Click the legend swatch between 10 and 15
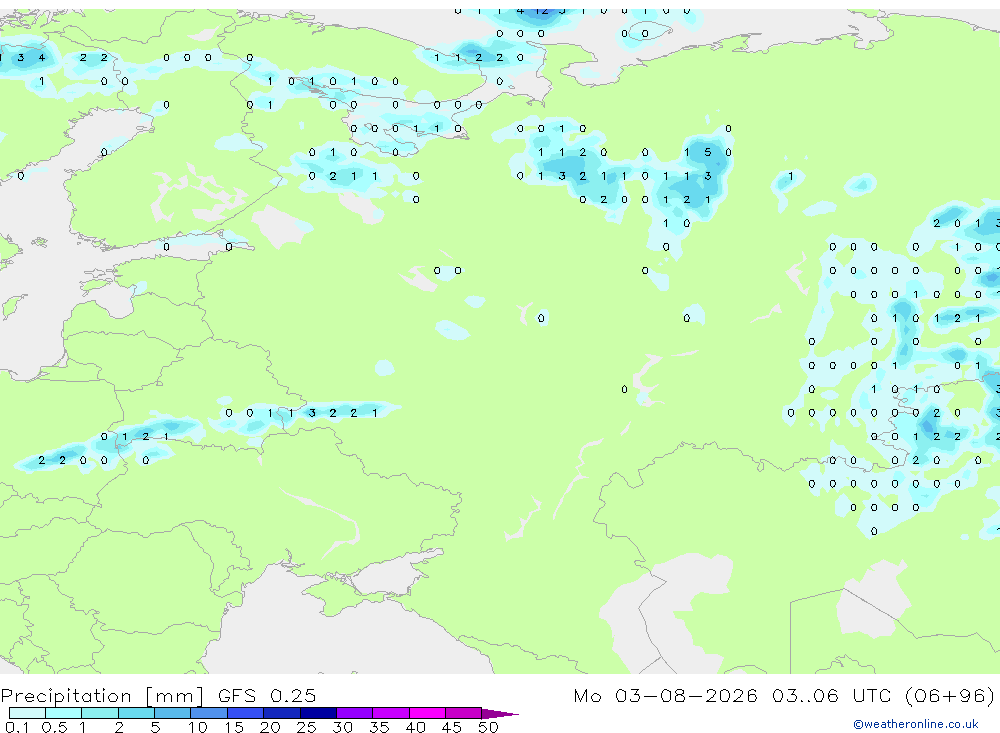 [x=209, y=713]
